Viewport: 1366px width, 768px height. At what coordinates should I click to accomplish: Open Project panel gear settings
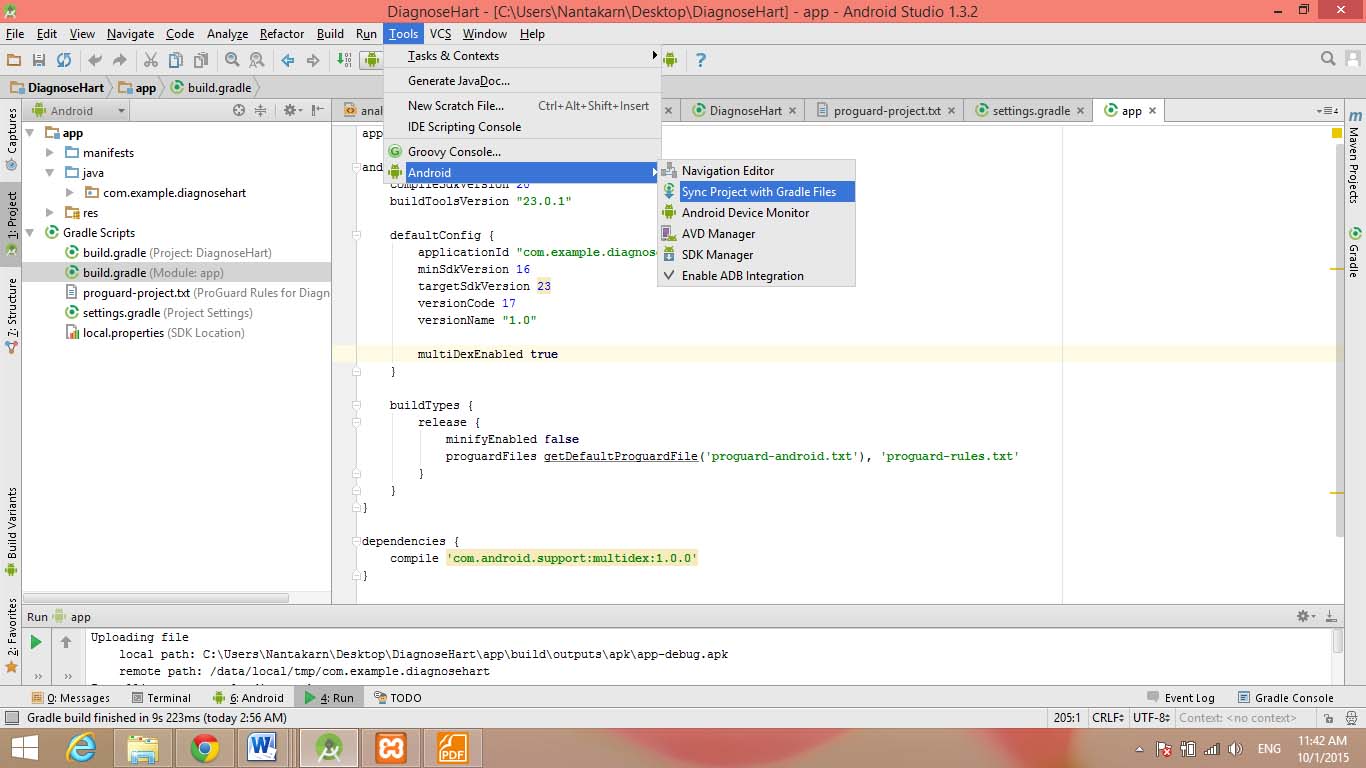[291, 110]
